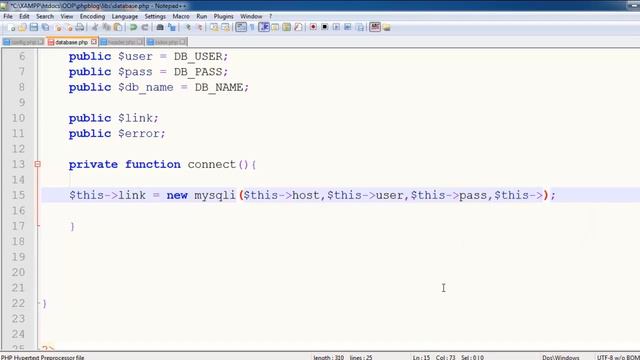The height and width of the screenshot is (360, 640).
Task: Click the Cut scissors icon
Action: tap(95, 27)
